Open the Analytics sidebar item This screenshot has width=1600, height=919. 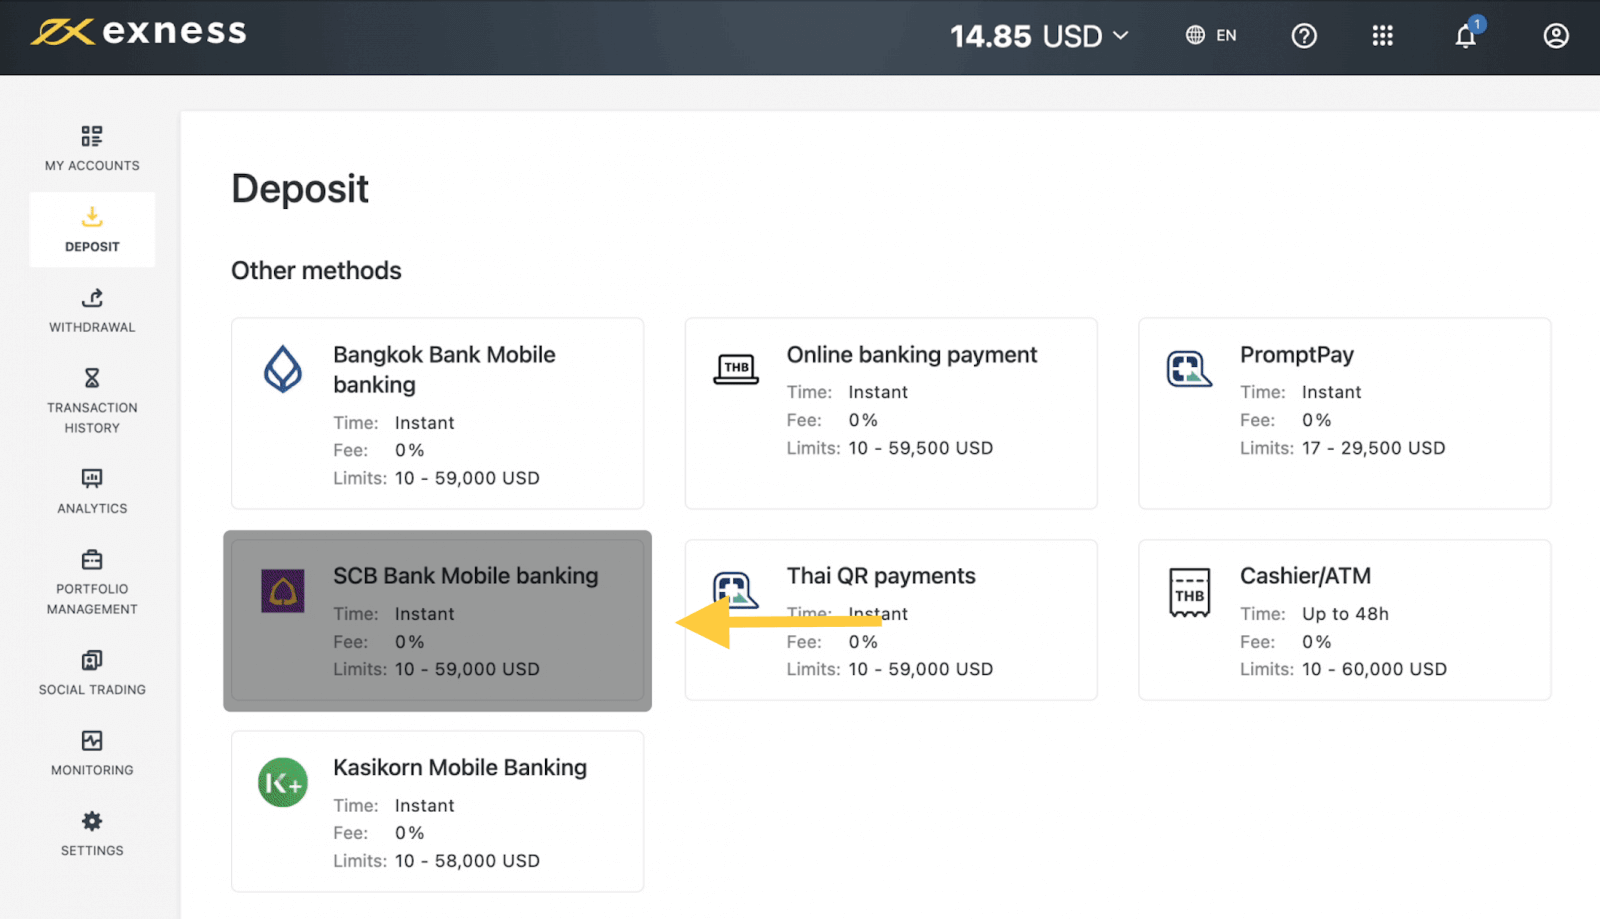point(92,492)
